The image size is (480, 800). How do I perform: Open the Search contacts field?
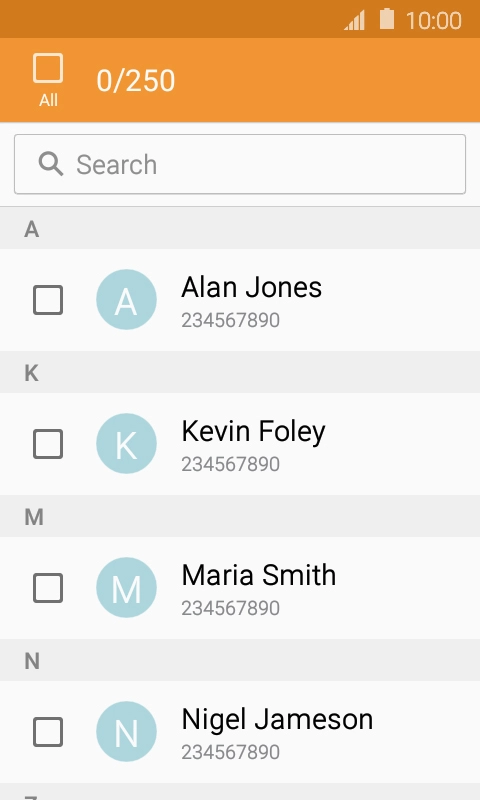click(x=240, y=164)
